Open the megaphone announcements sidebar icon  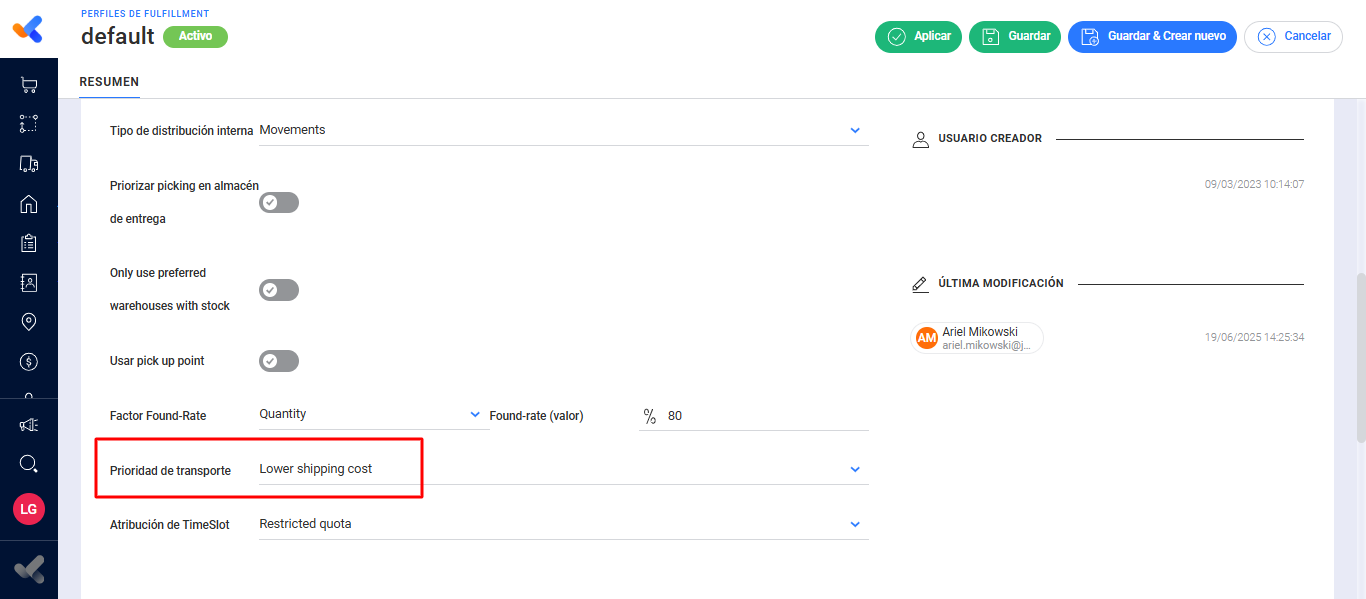pos(29,425)
